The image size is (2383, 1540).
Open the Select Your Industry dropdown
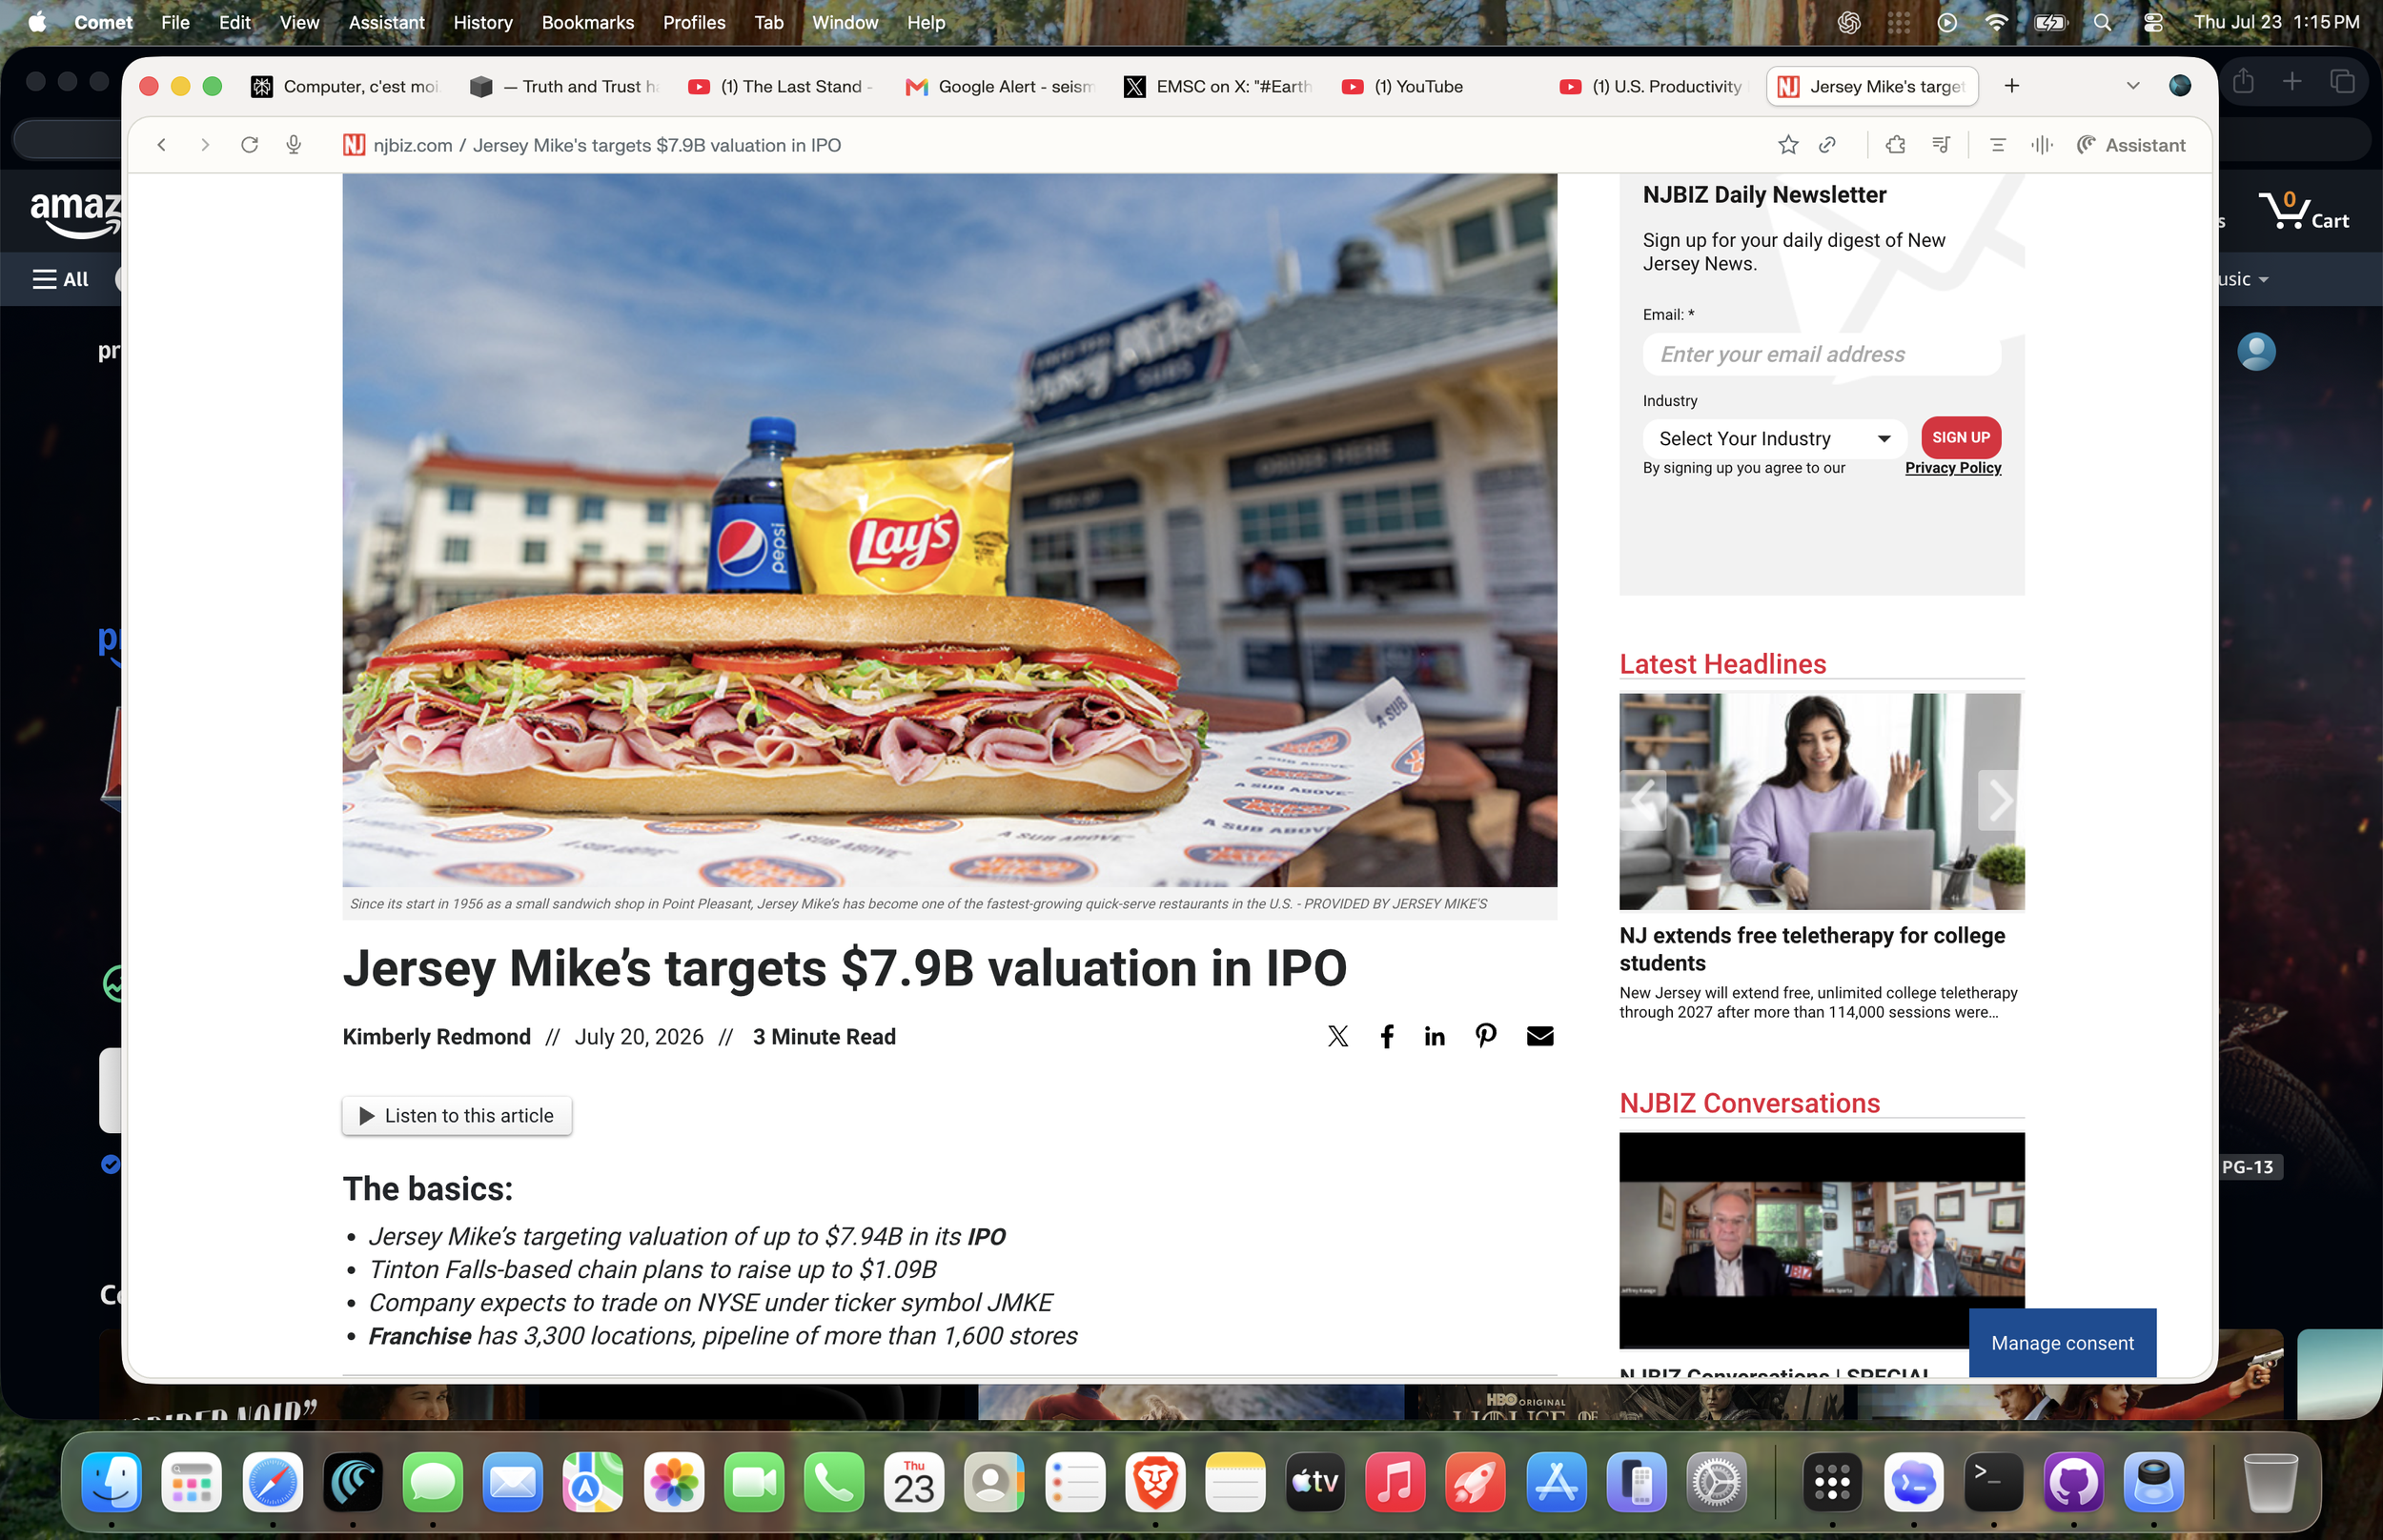pos(1774,438)
